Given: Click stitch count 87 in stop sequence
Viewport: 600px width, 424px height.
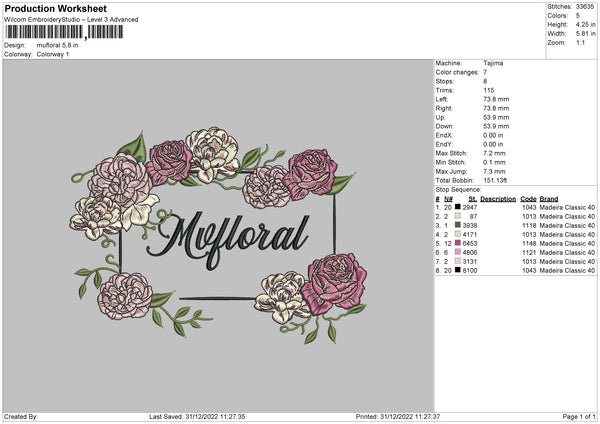Looking at the screenshot, I should coord(473,217).
